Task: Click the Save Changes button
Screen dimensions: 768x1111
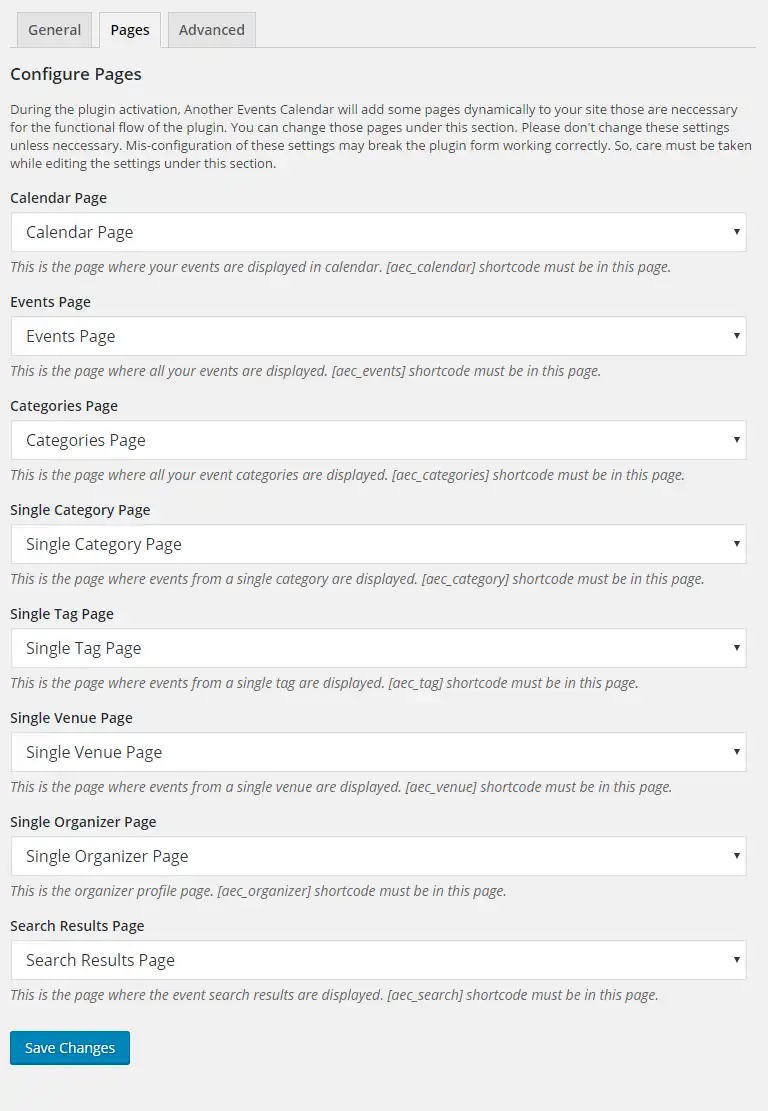Action: [x=70, y=1048]
